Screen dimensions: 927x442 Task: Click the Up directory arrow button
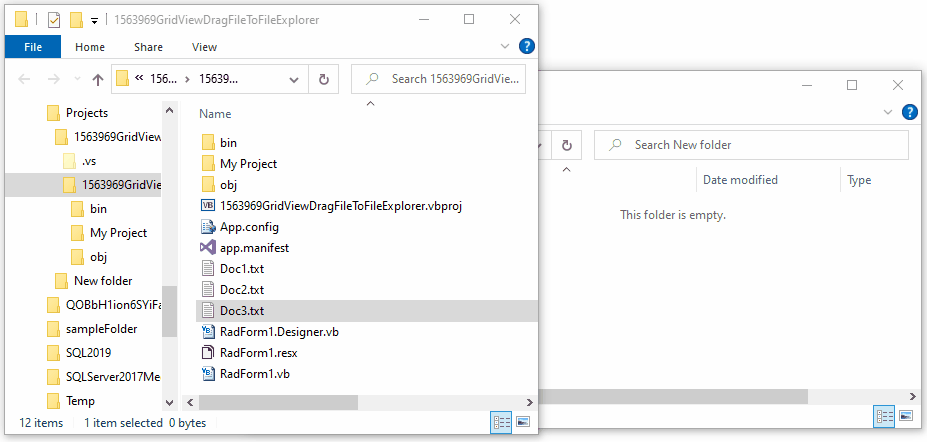98,79
